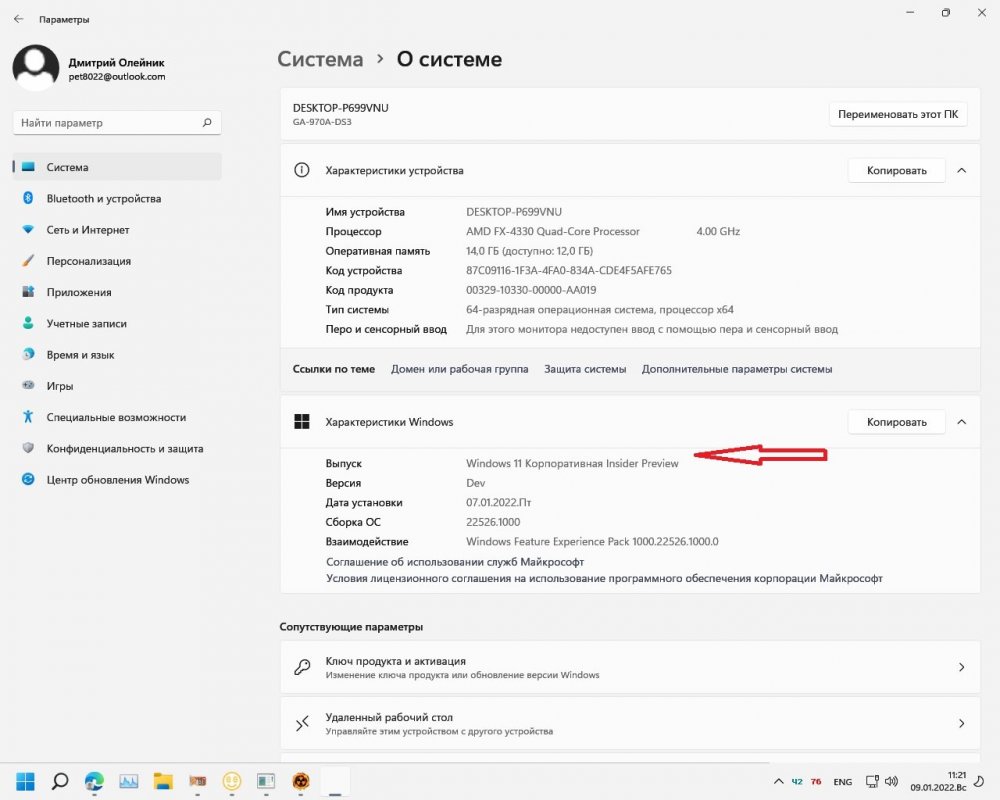Select the Код продукта value 00329-10330-00000-AA019
The height and width of the screenshot is (800, 1000).
pos(531,290)
